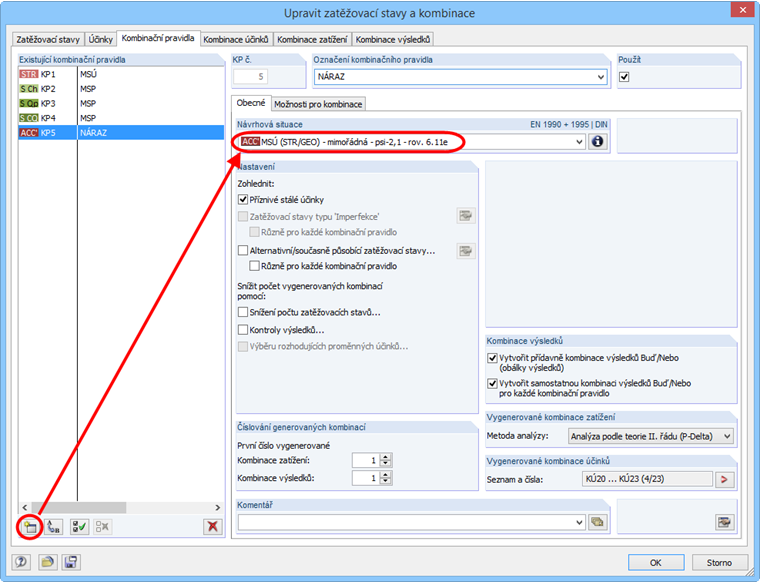The height and width of the screenshot is (583, 760).
Task: Toggle Vytvořit samostatnou kombinaci výsledků checkbox
Action: point(492,383)
